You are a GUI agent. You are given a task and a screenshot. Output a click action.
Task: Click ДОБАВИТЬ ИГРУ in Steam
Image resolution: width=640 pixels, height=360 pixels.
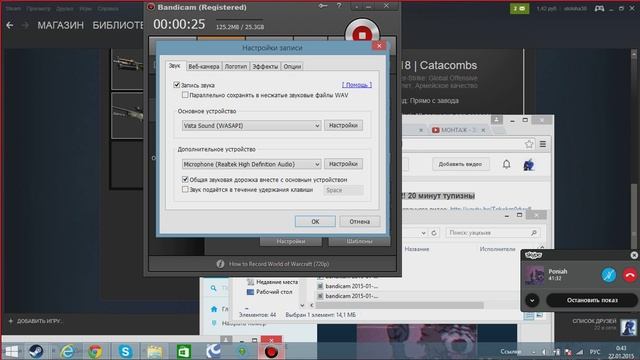pos(35,321)
